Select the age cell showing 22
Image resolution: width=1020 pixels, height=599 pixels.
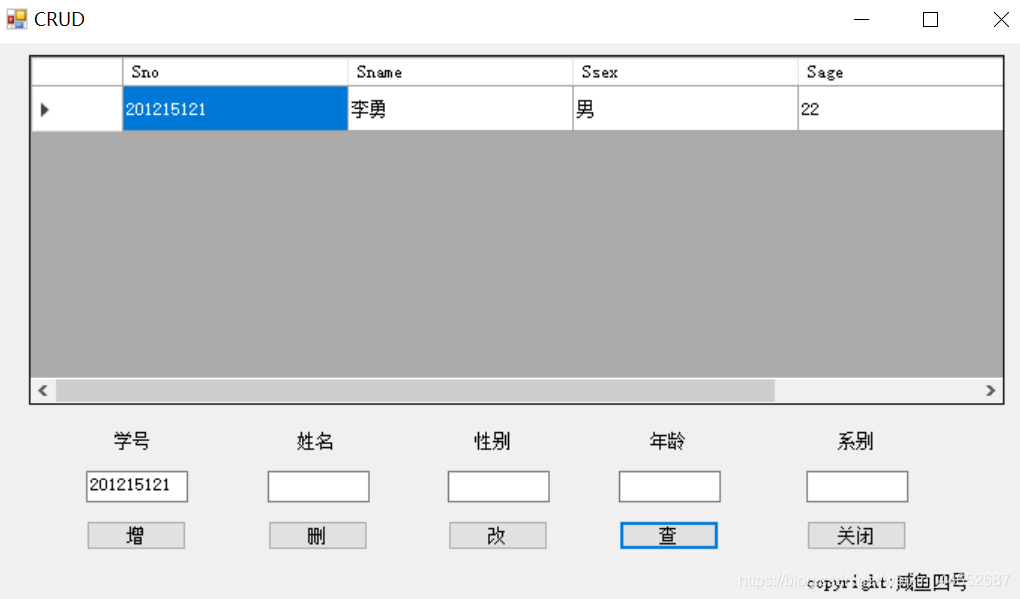click(x=900, y=109)
